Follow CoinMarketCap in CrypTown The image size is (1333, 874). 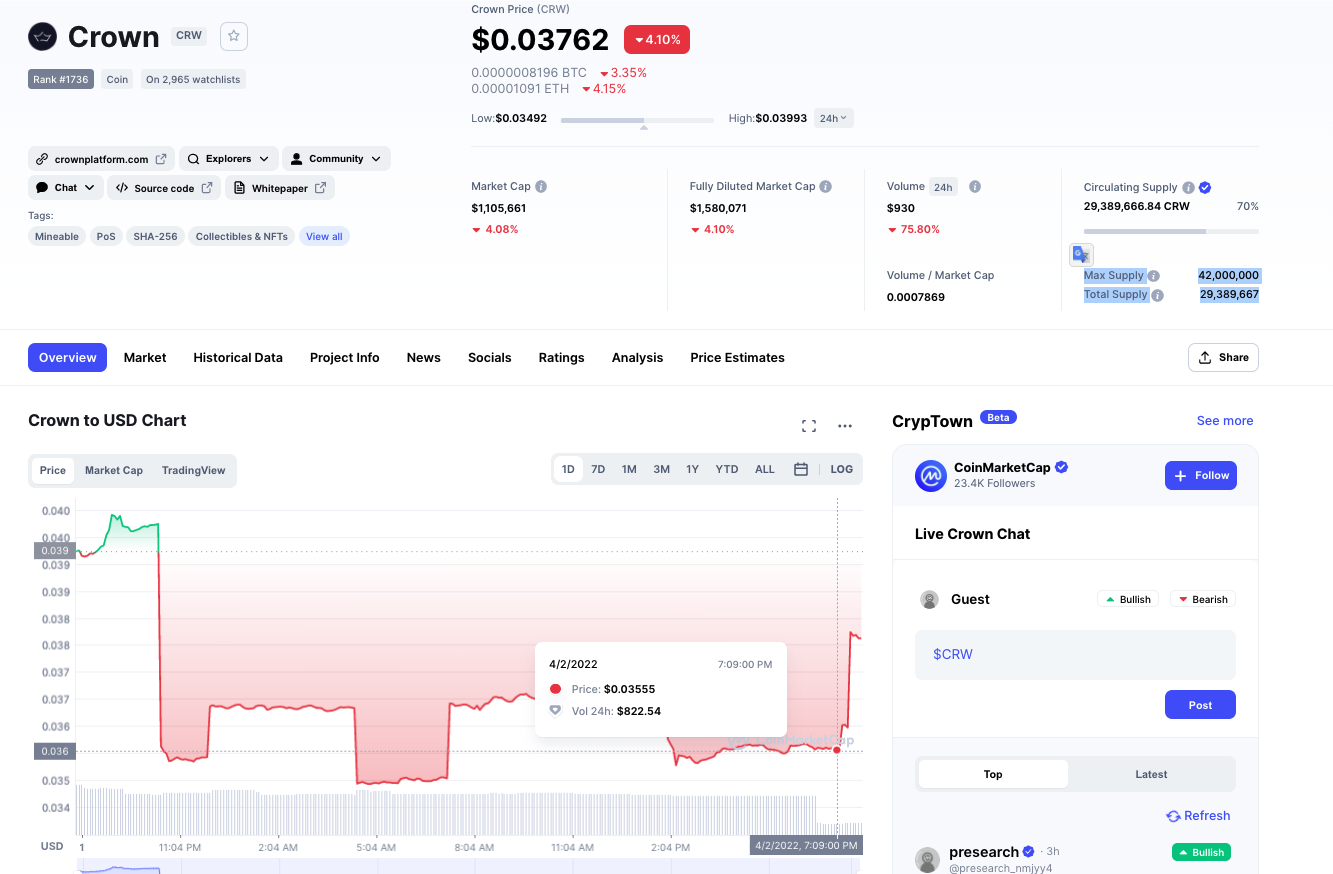tap(1201, 476)
